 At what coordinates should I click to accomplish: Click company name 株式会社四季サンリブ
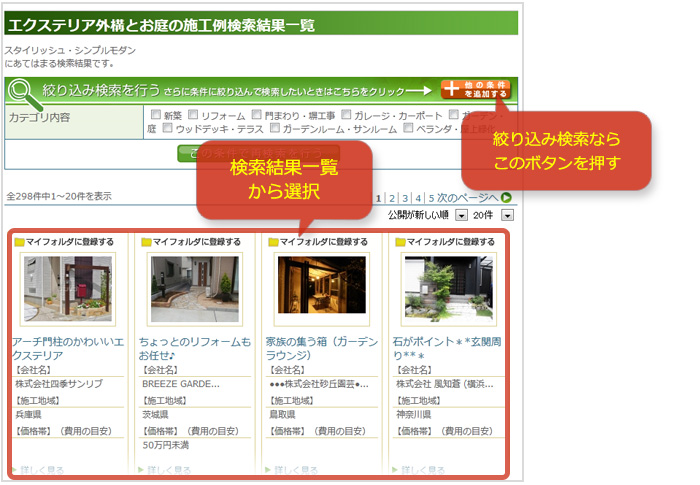[x=59, y=384]
